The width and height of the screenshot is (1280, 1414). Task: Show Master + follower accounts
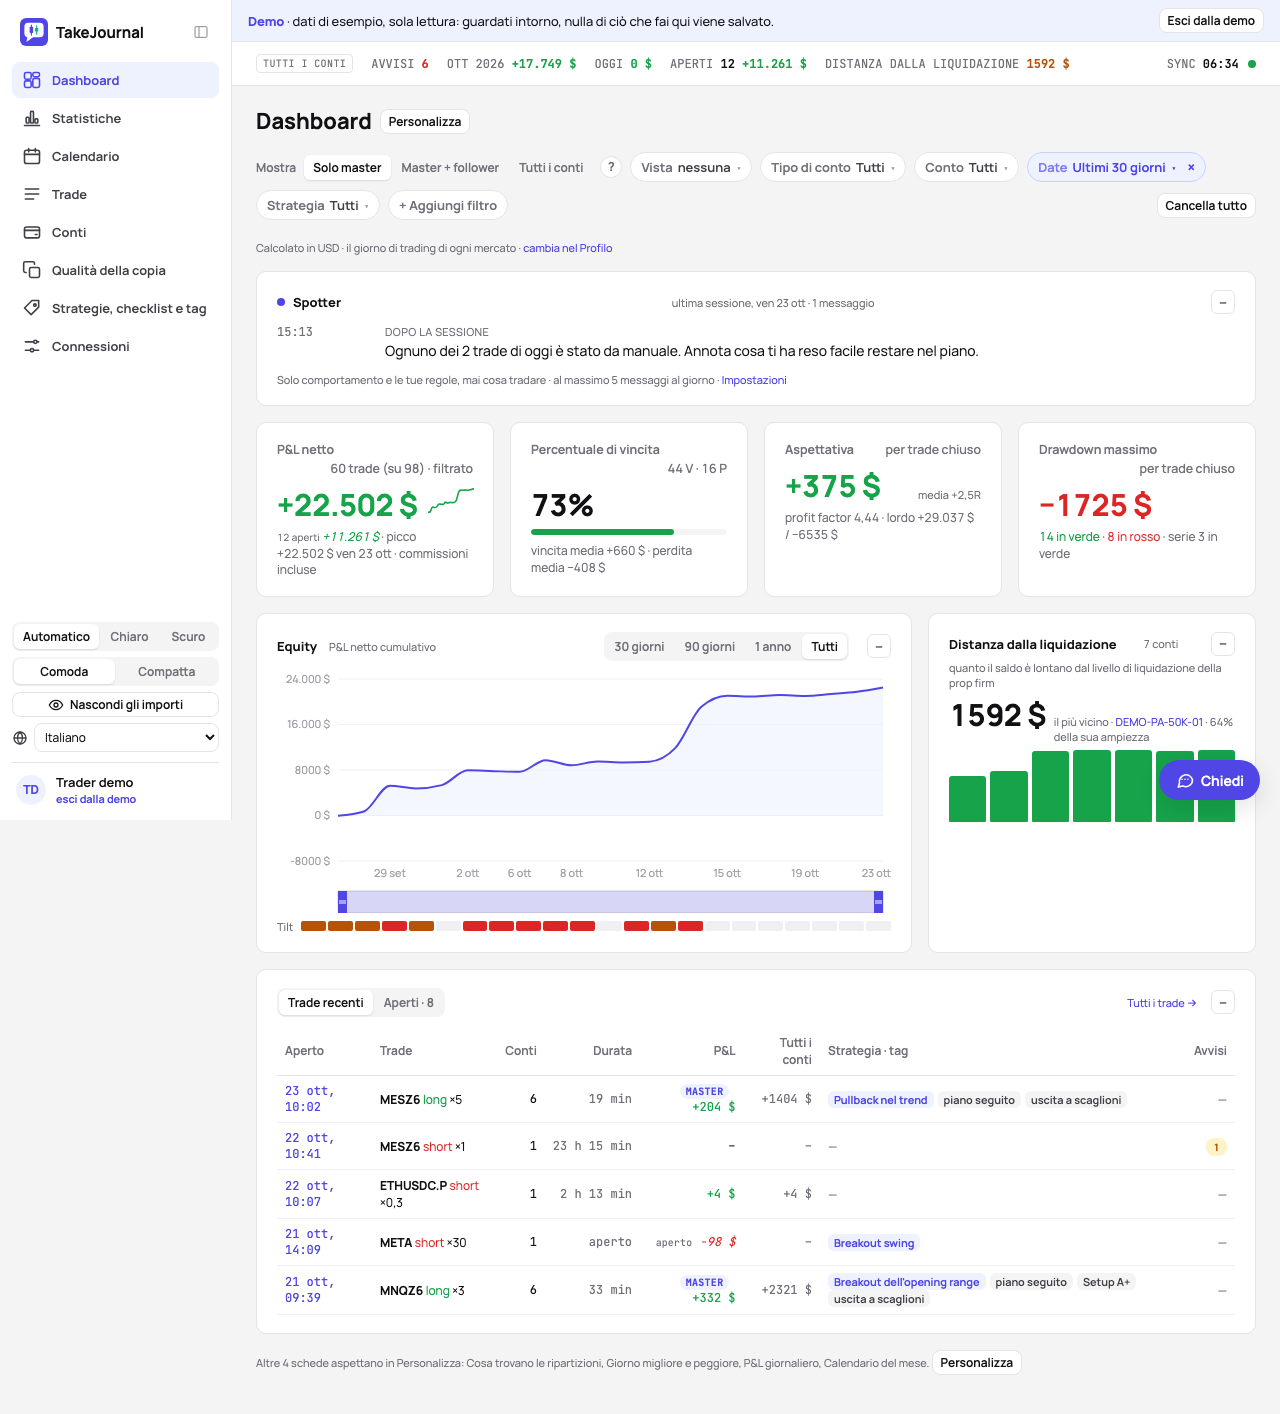[x=450, y=168]
